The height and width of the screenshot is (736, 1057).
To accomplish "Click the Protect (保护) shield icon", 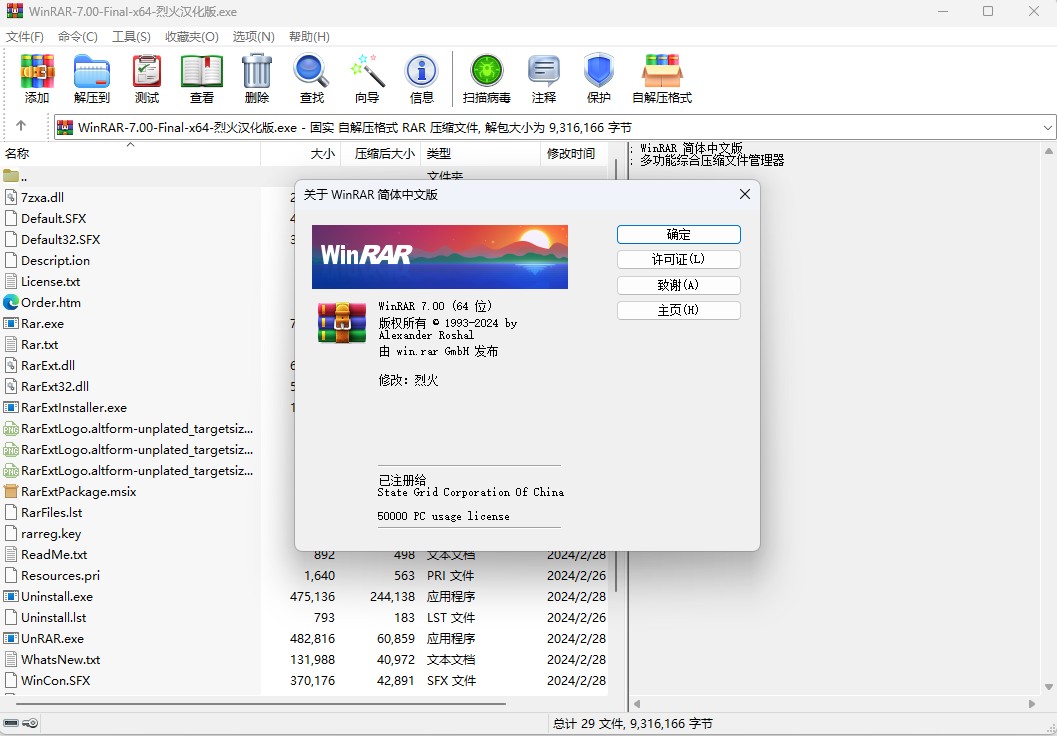I will point(599,78).
